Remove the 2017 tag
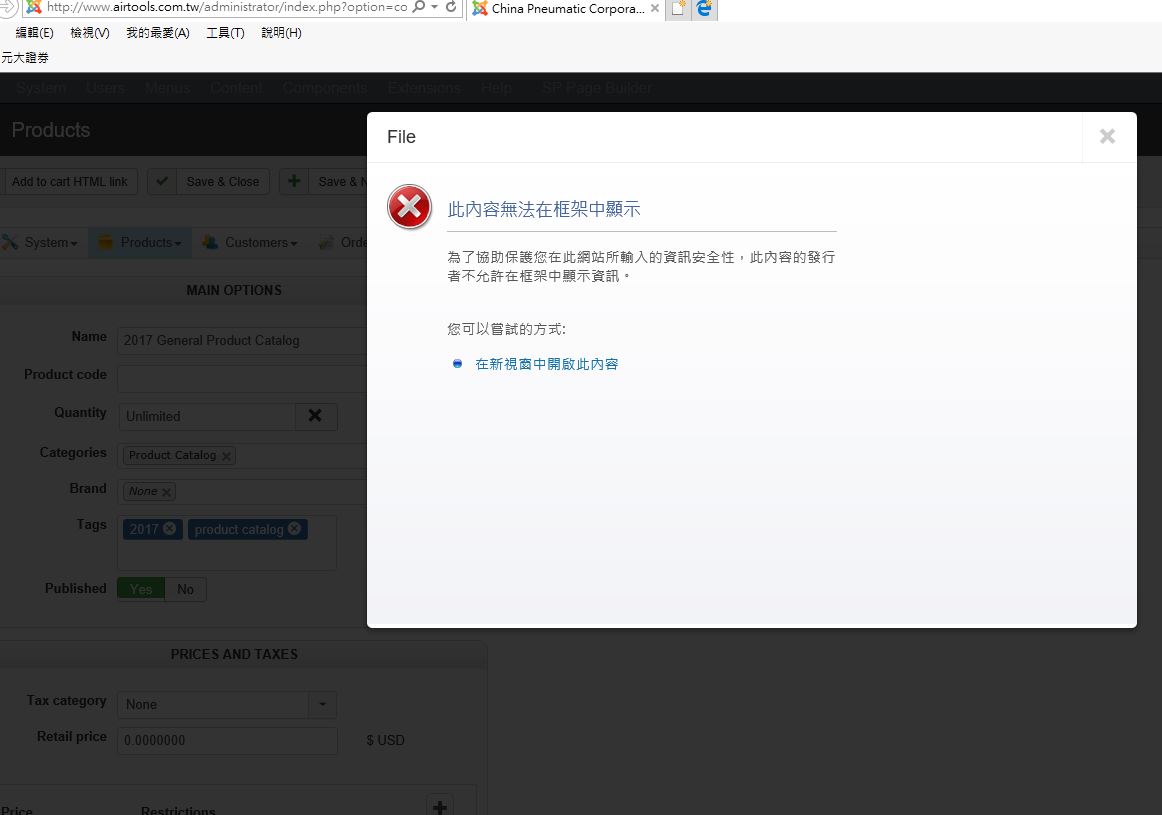Screen dimensions: 1162x815 [x=170, y=528]
